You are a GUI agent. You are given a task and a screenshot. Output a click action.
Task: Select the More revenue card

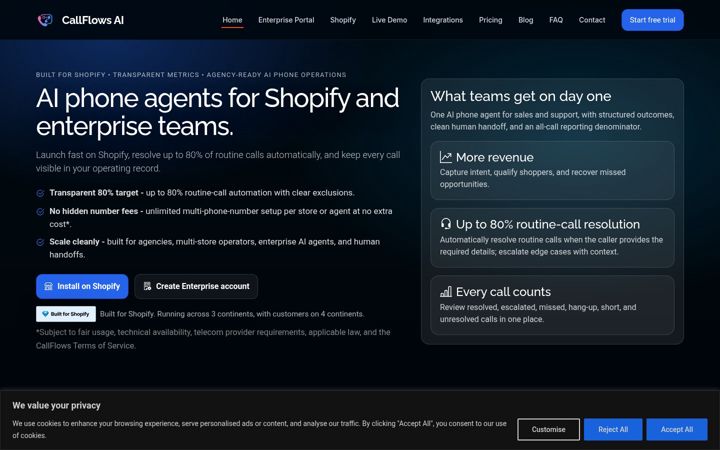(x=552, y=170)
